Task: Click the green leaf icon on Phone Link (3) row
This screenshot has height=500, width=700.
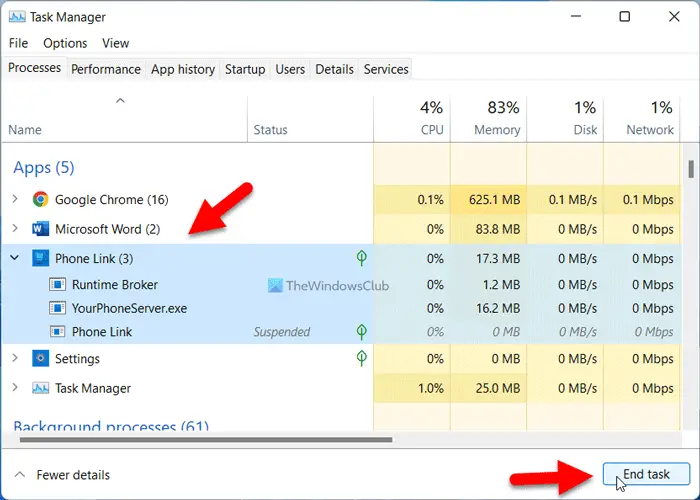Action: pos(362,258)
